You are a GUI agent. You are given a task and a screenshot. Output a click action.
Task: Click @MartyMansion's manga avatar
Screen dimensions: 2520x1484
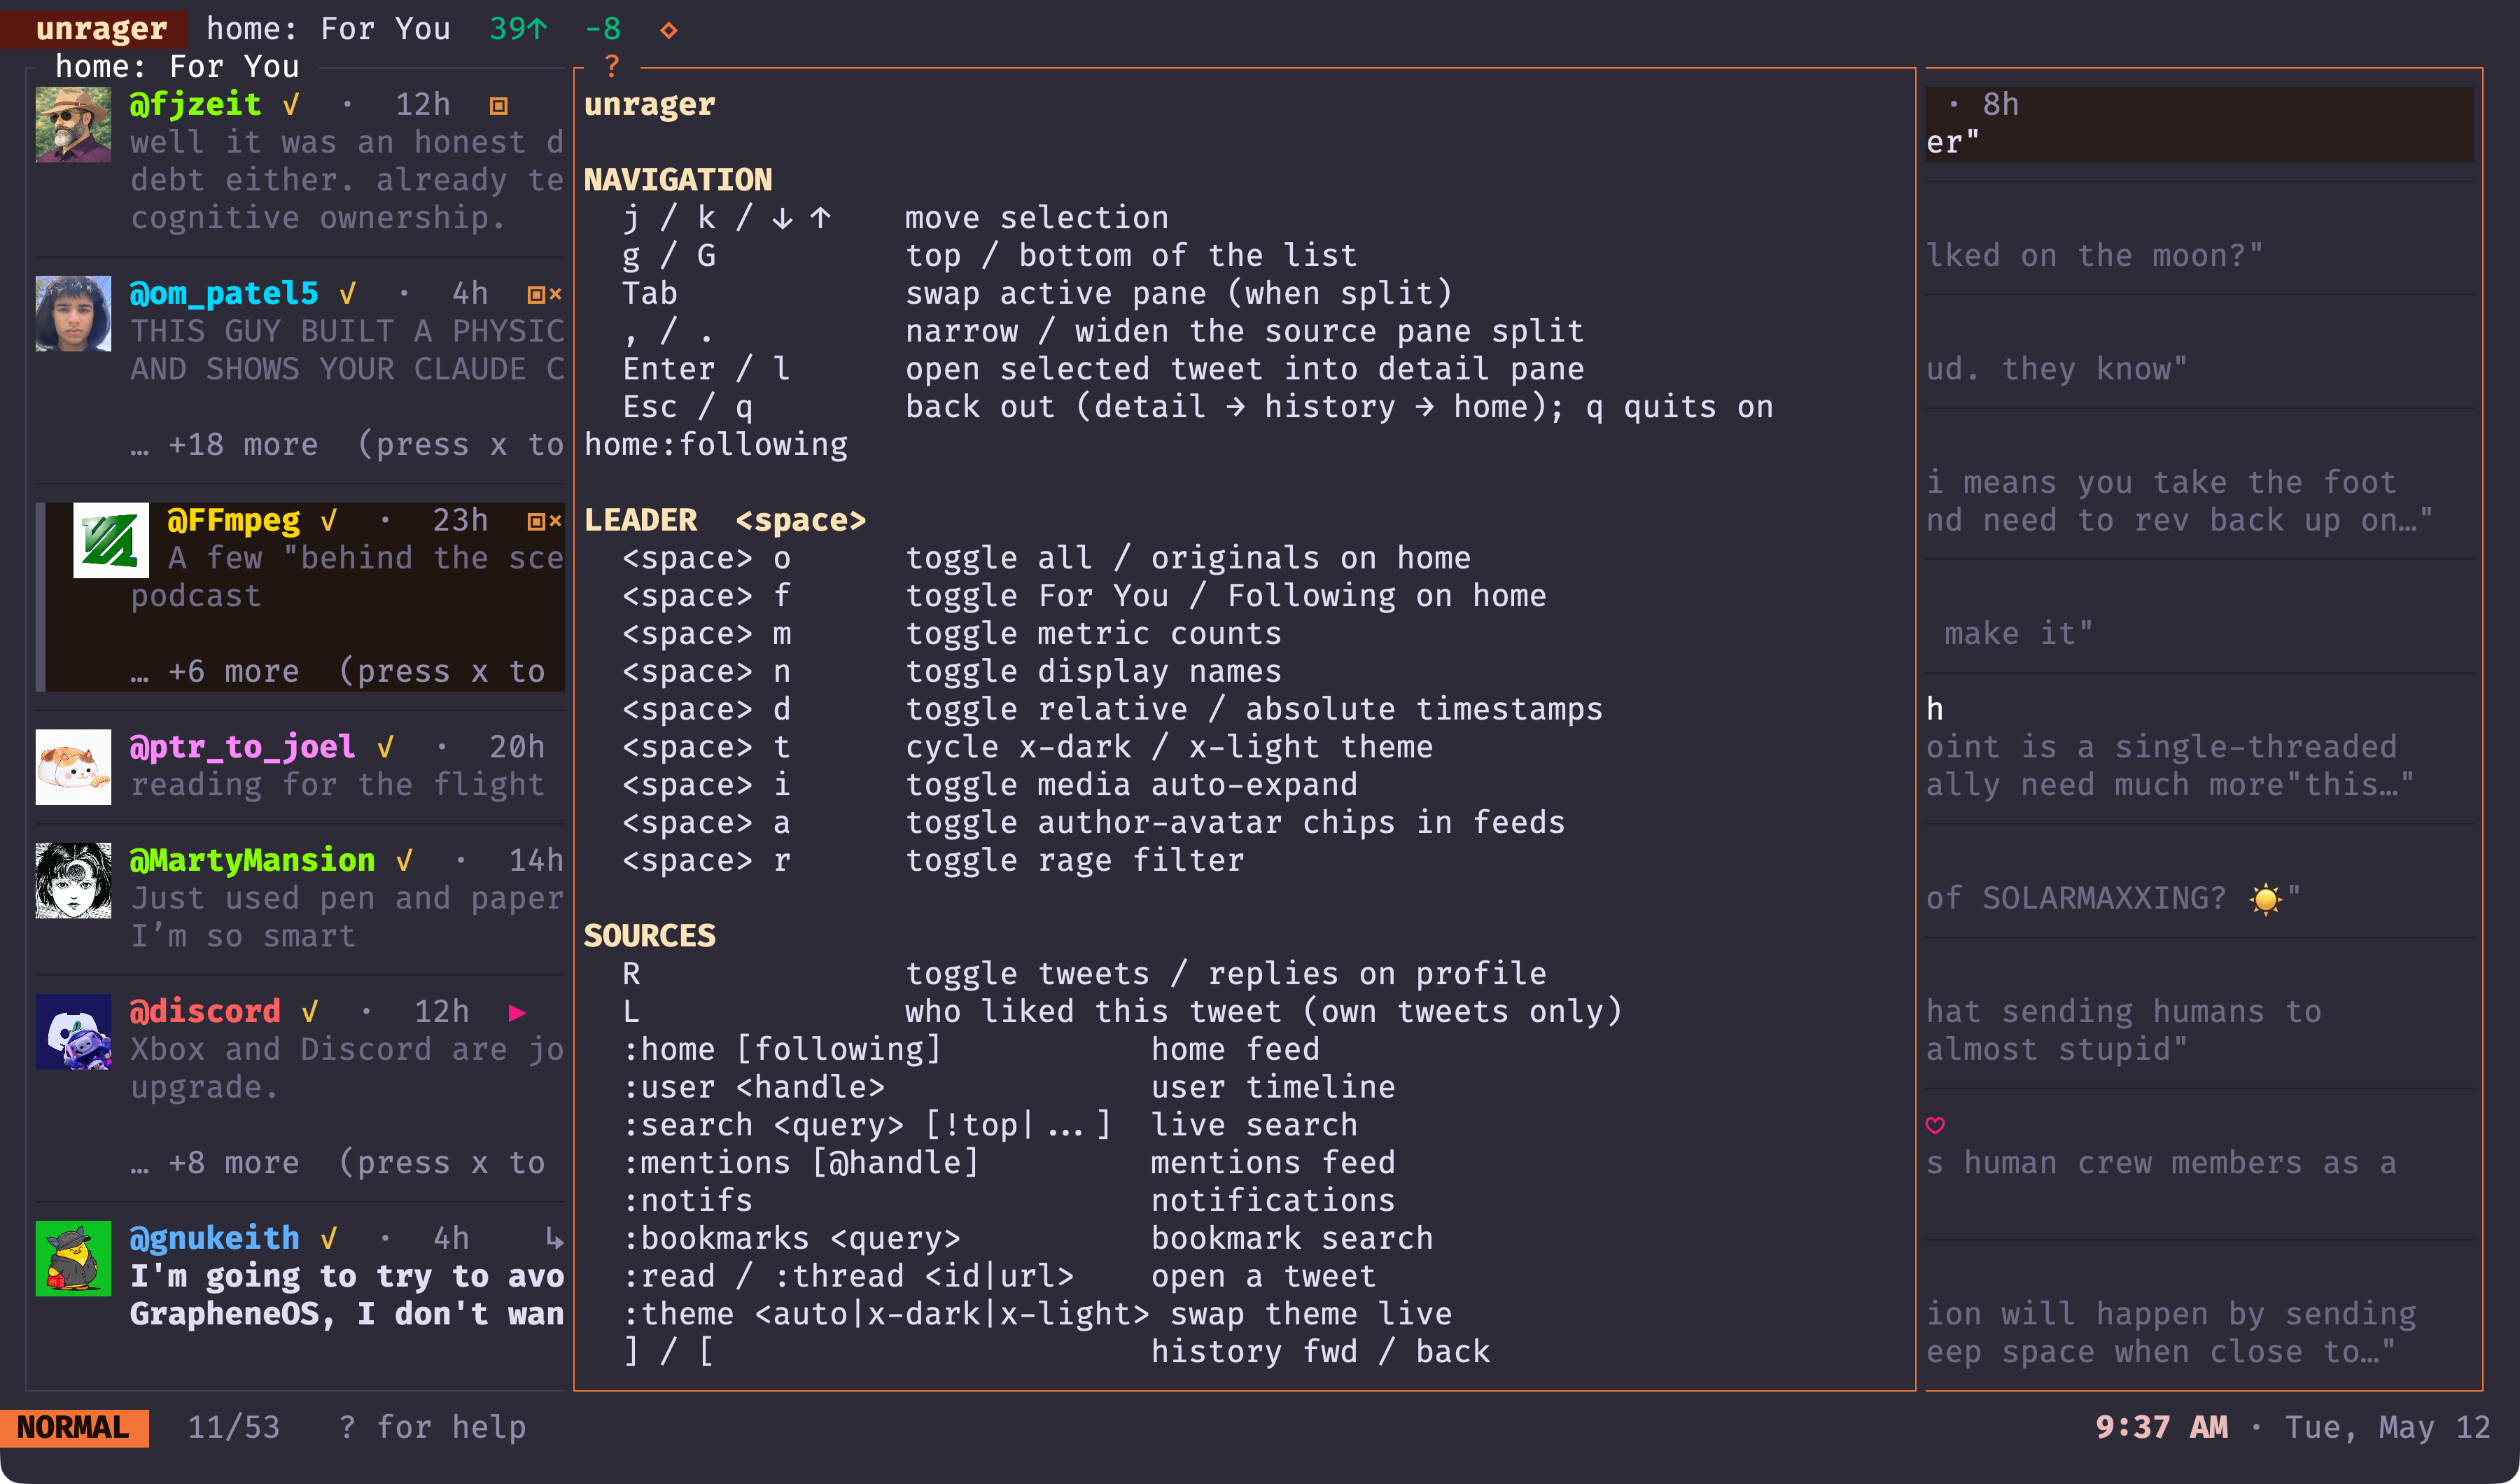pos(73,880)
